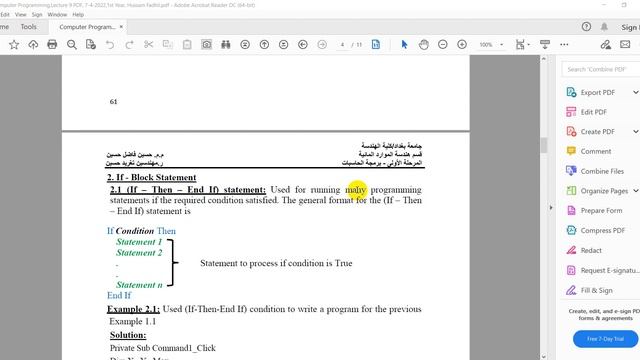Click the "End If" blue text
640x360 pixels.
pos(119,295)
